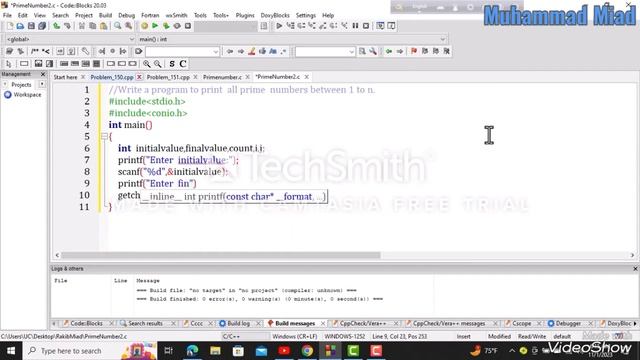This screenshot has width=640, height=360.
Task: Open the toolbar search text combo box
Action: click(x=325, y=51)
